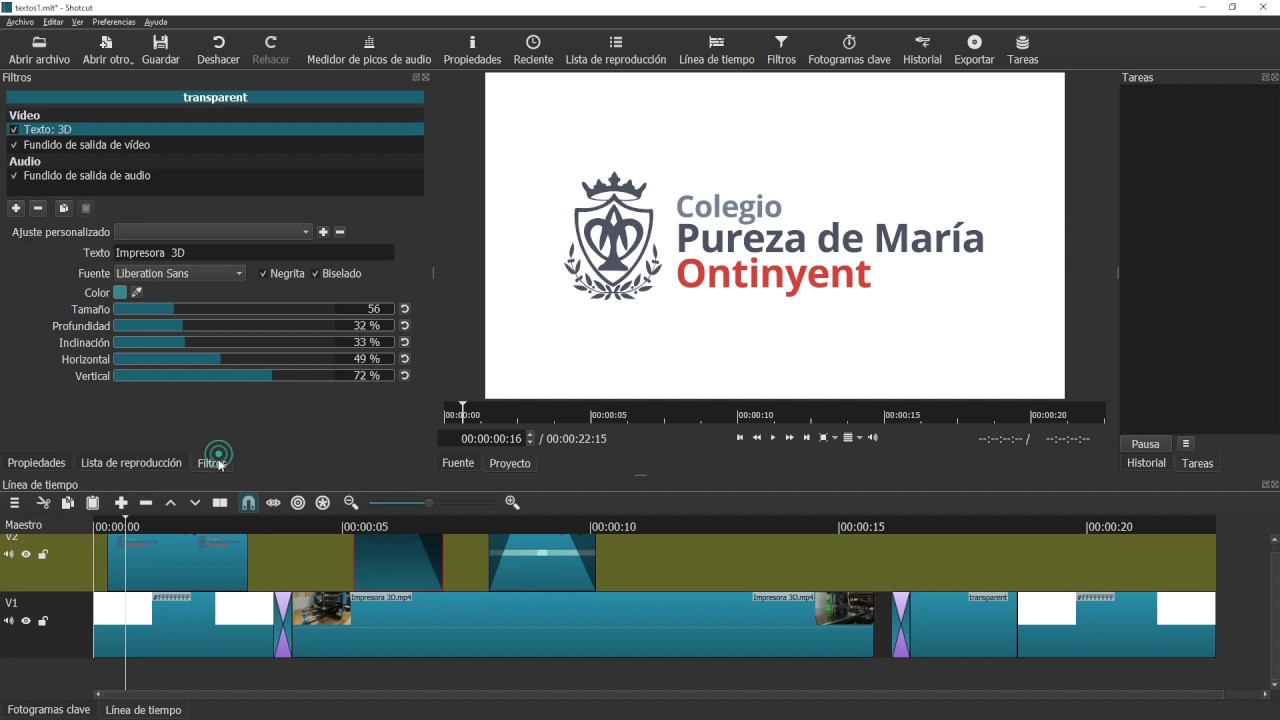Zoom in timeline magnifier icon
1280x720 pixels.
512,503
